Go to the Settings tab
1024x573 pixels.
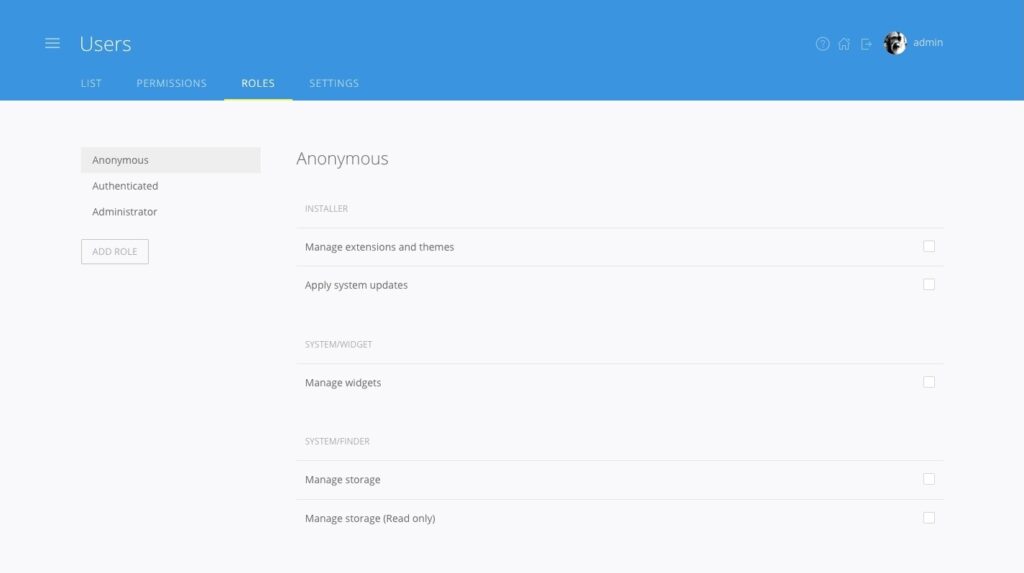(334, 83)
